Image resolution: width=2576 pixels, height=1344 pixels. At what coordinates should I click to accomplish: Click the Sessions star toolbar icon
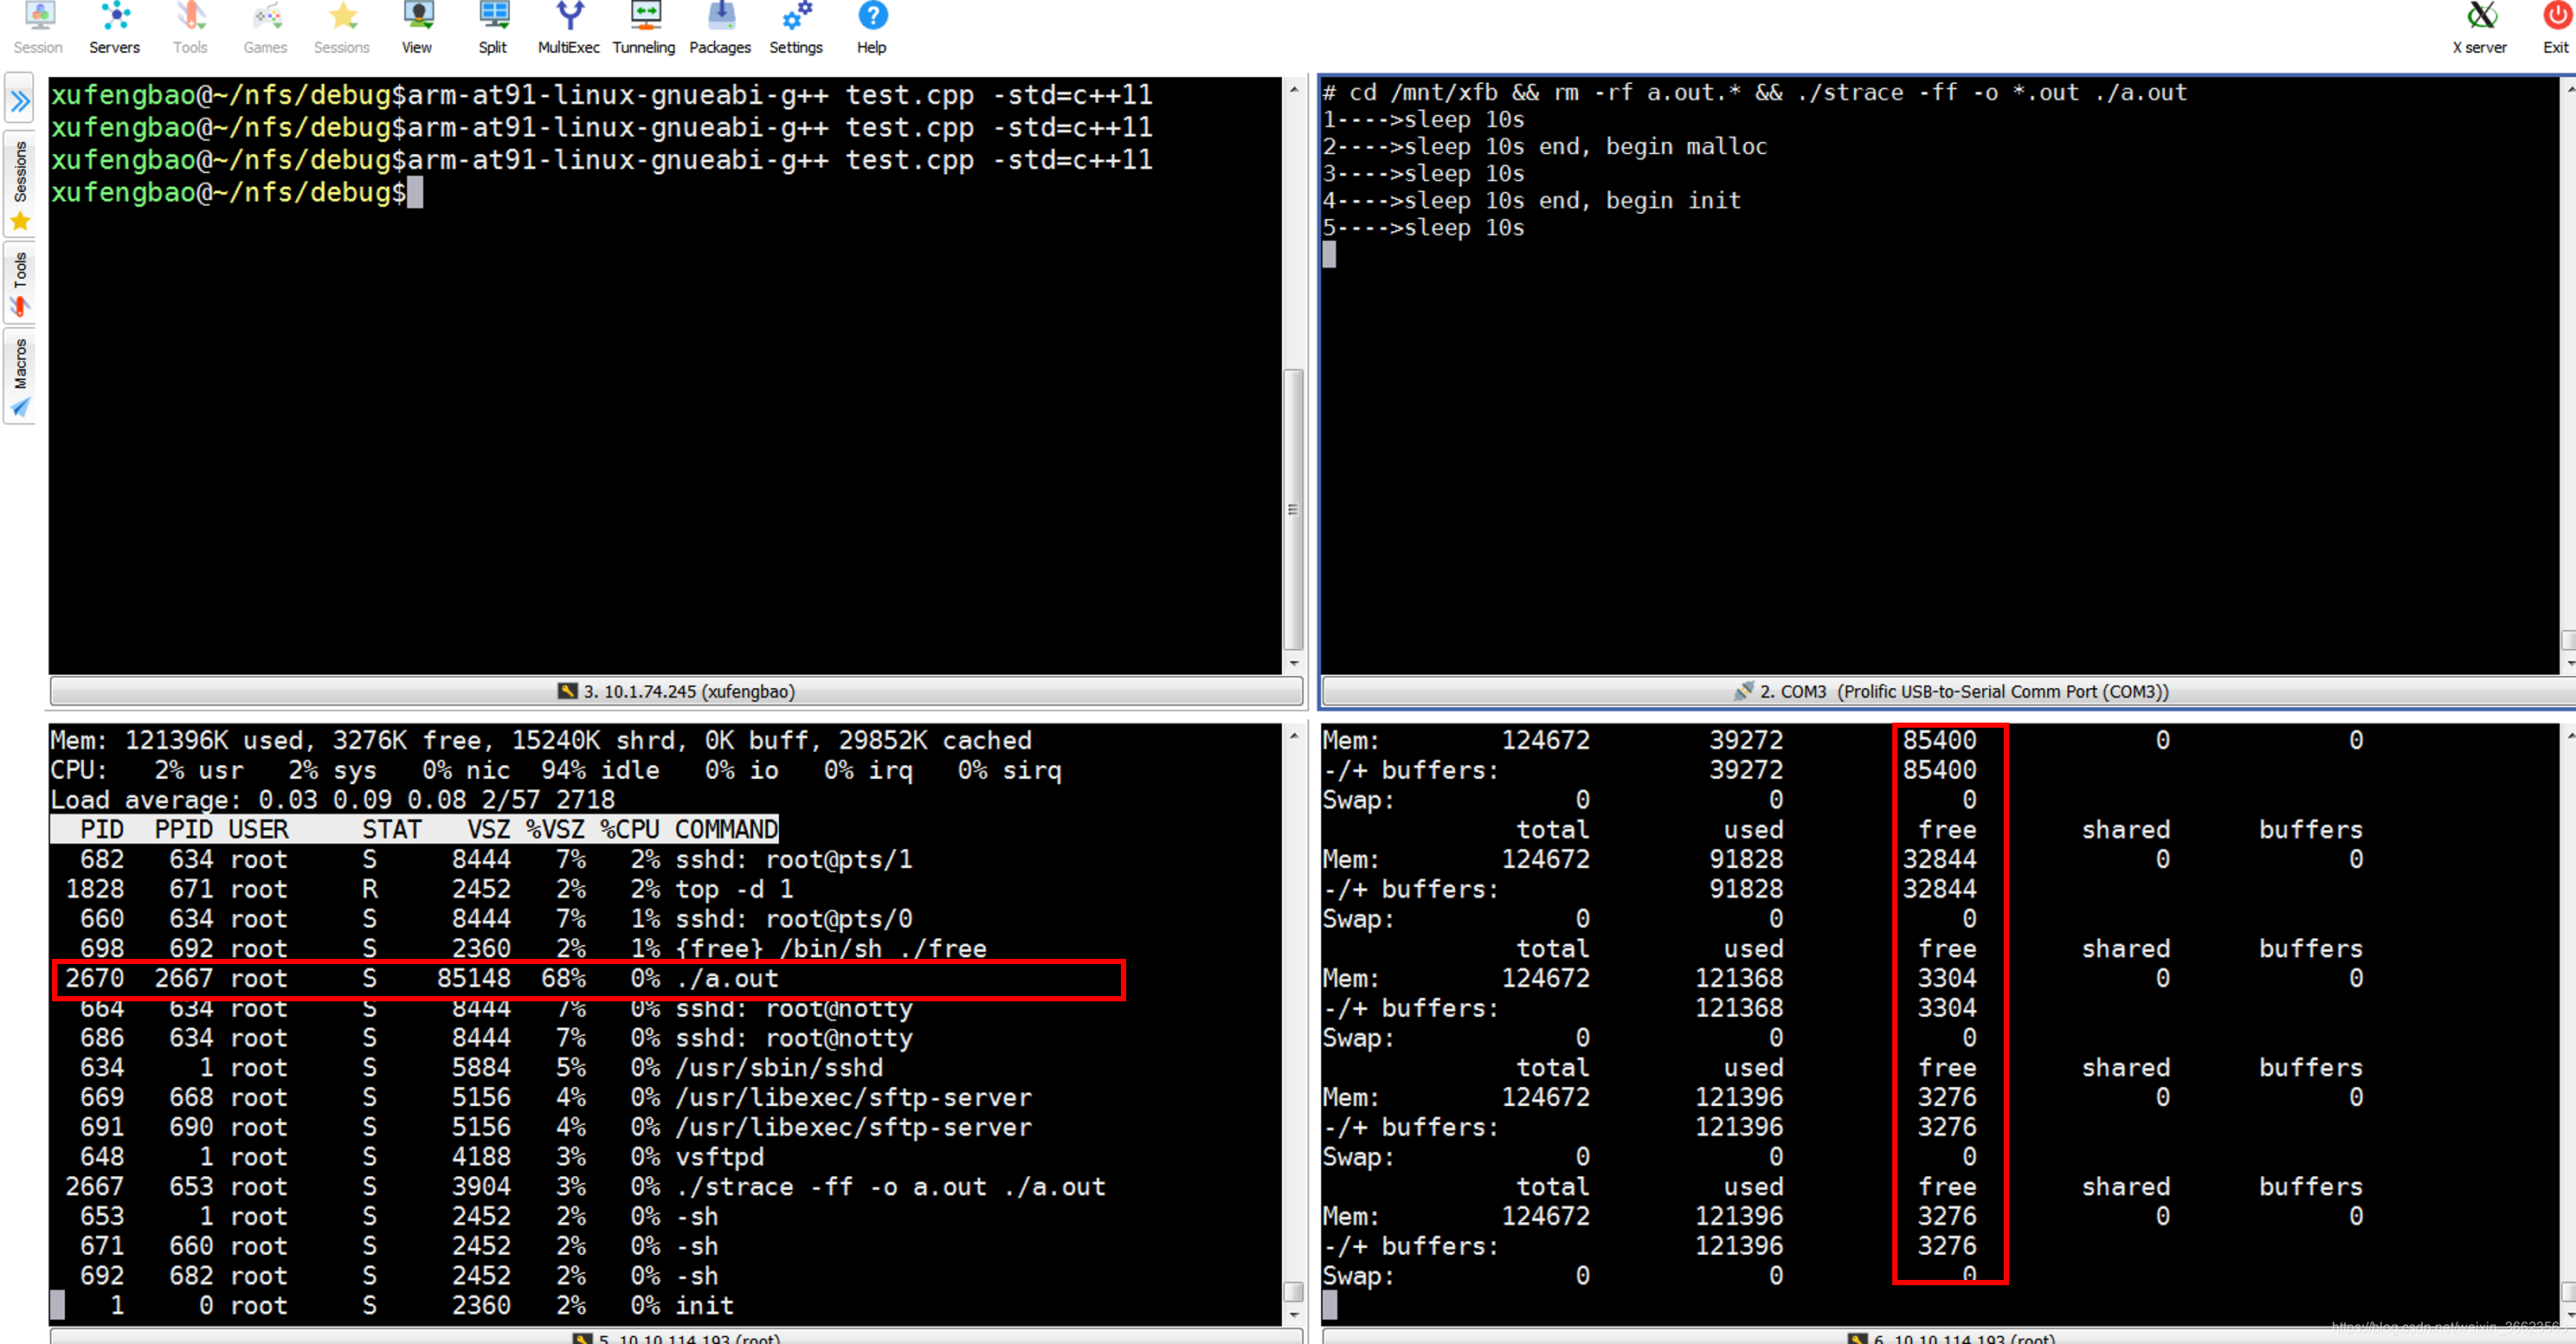342,28
